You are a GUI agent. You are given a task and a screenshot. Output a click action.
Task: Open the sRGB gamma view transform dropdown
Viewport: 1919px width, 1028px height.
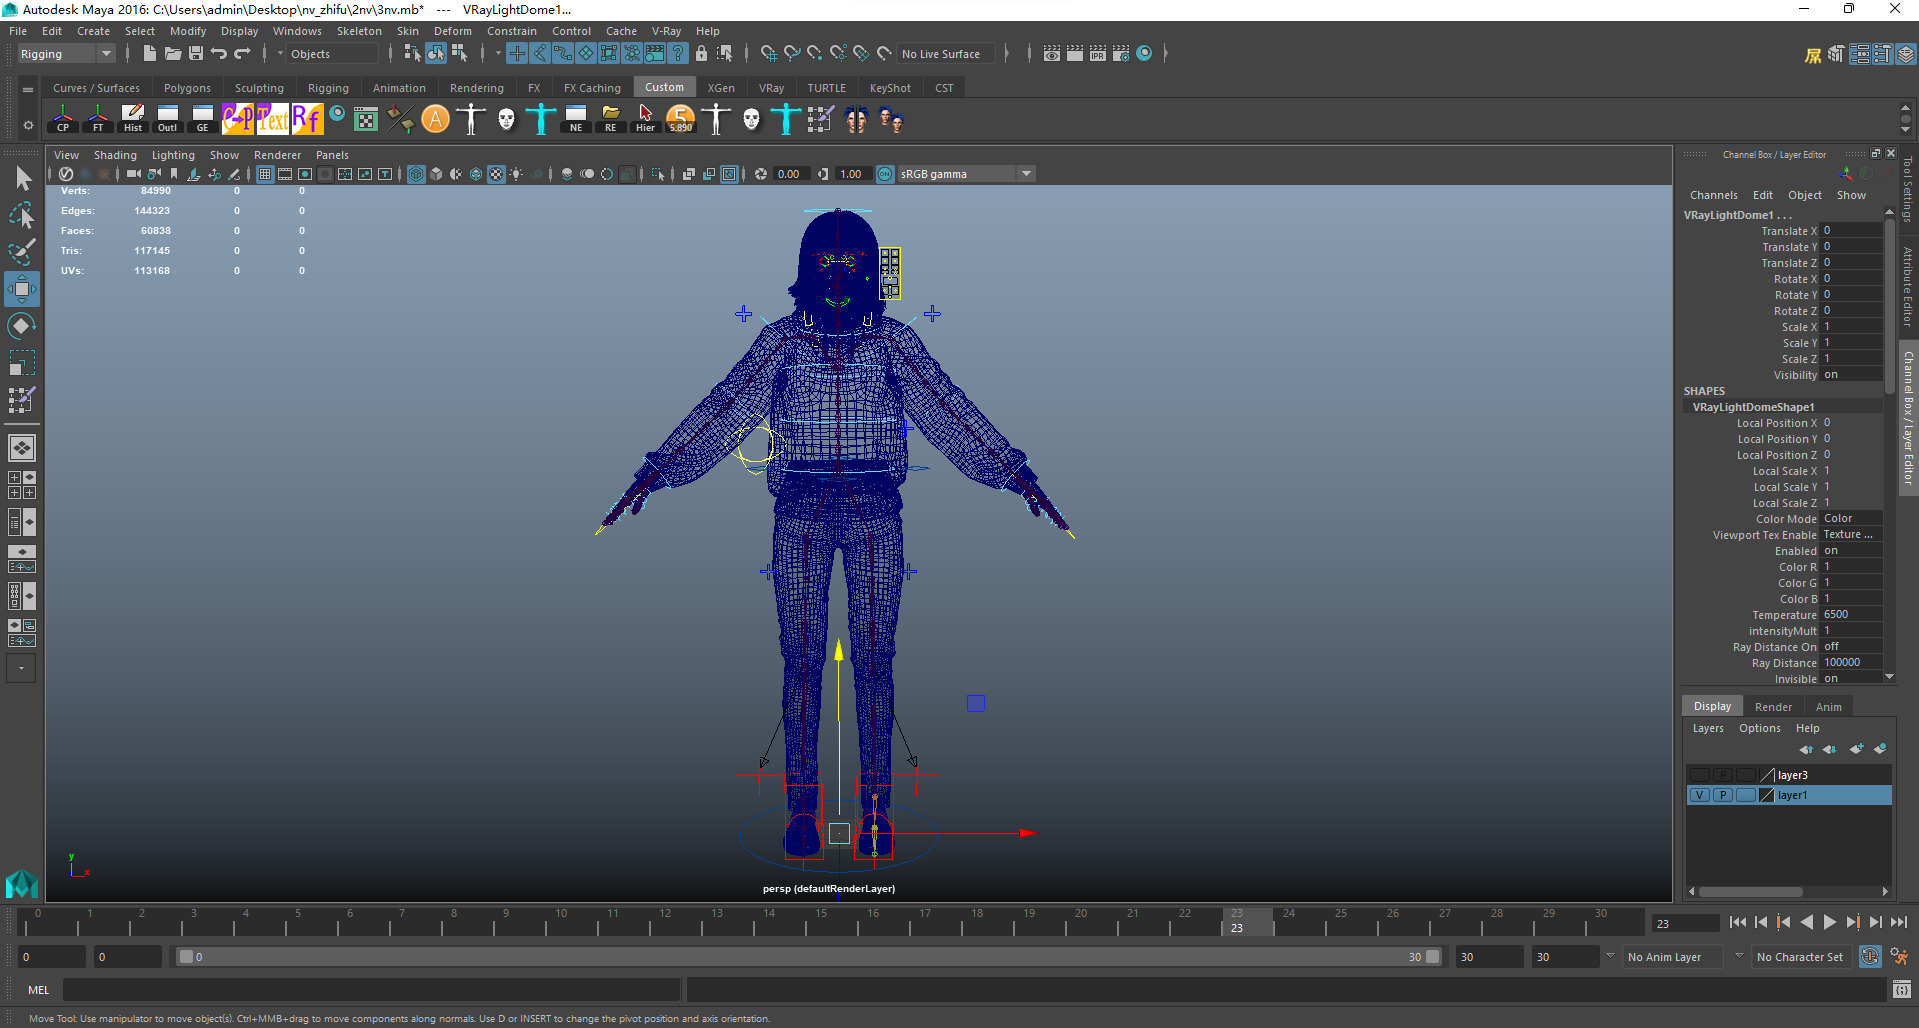pos(966,174)
